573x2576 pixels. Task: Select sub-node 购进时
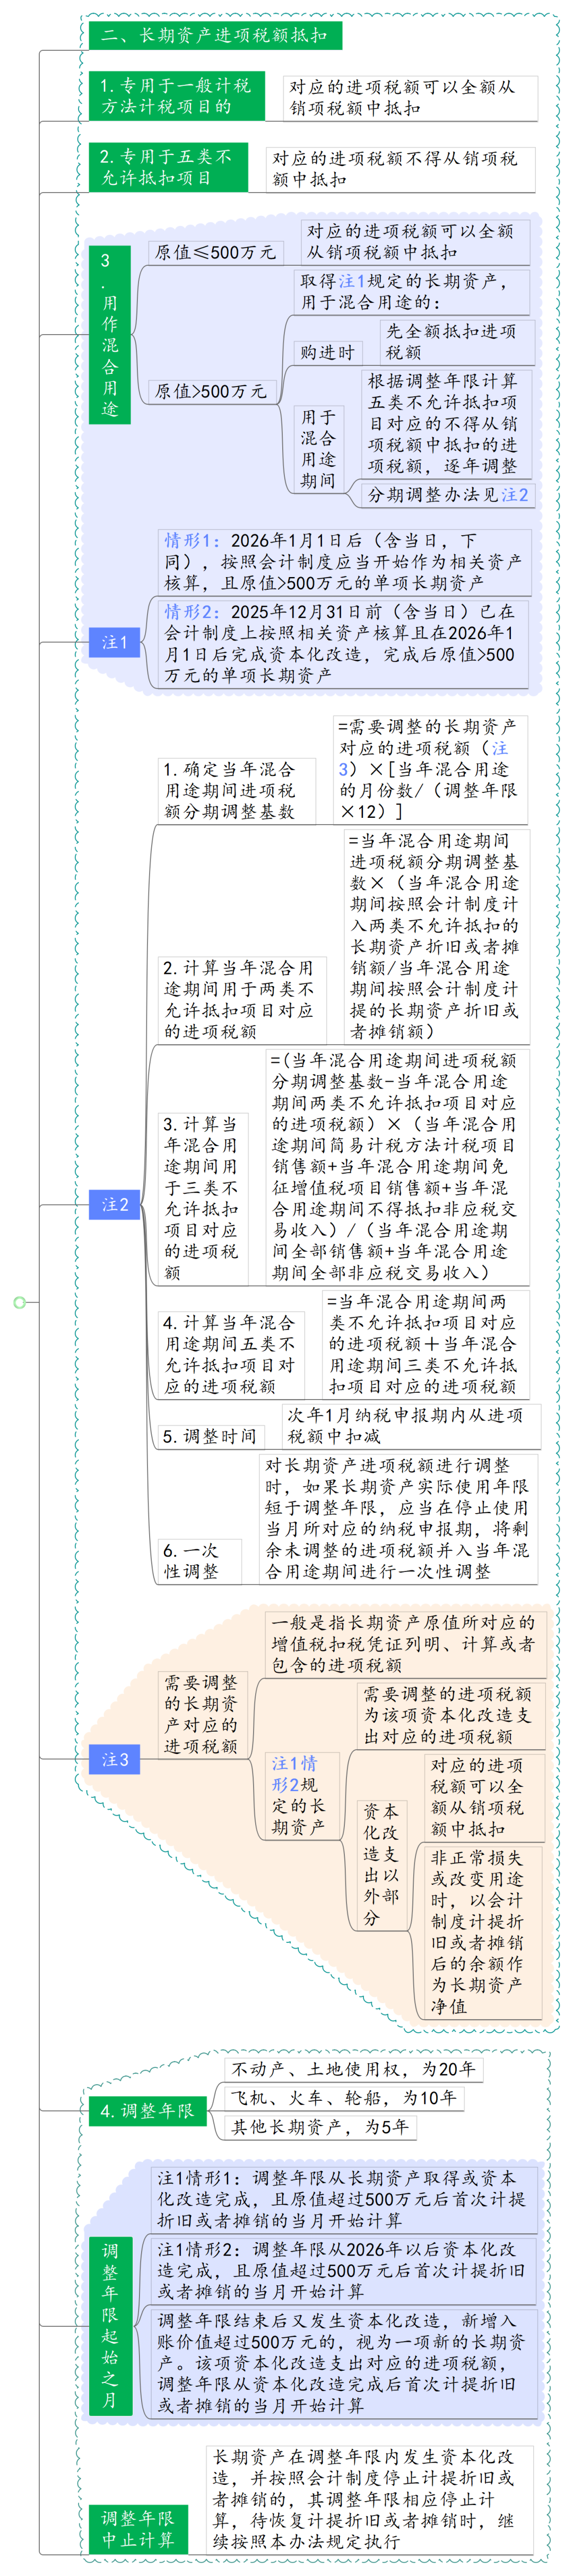pyautogui.click(x=328, y=352)
